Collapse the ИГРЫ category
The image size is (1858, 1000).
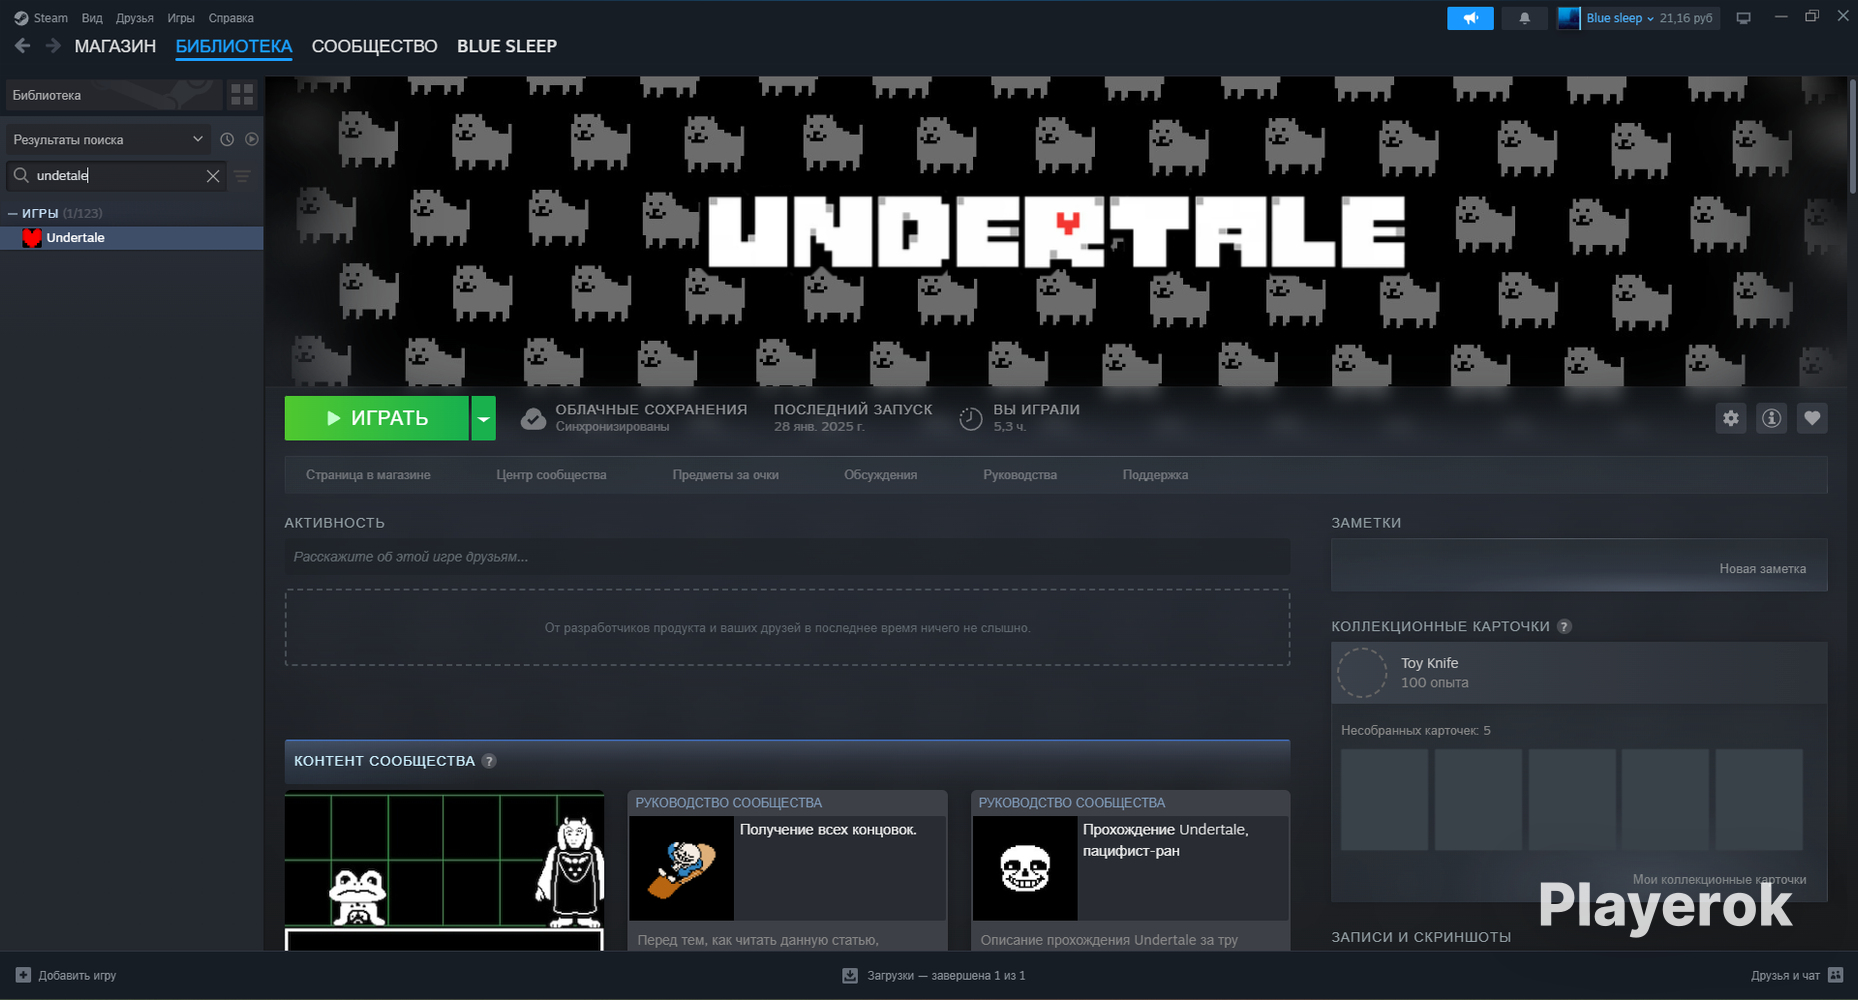pos(13,213)
